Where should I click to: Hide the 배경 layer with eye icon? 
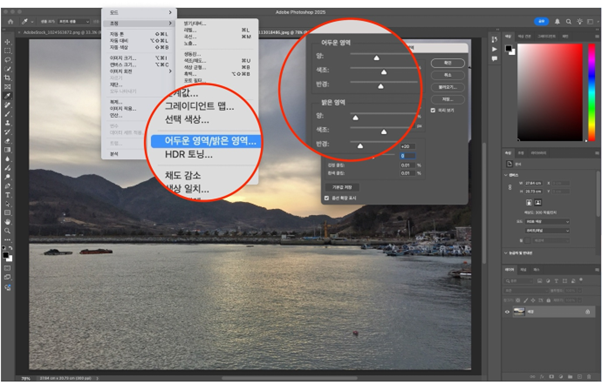click(507, 312)
